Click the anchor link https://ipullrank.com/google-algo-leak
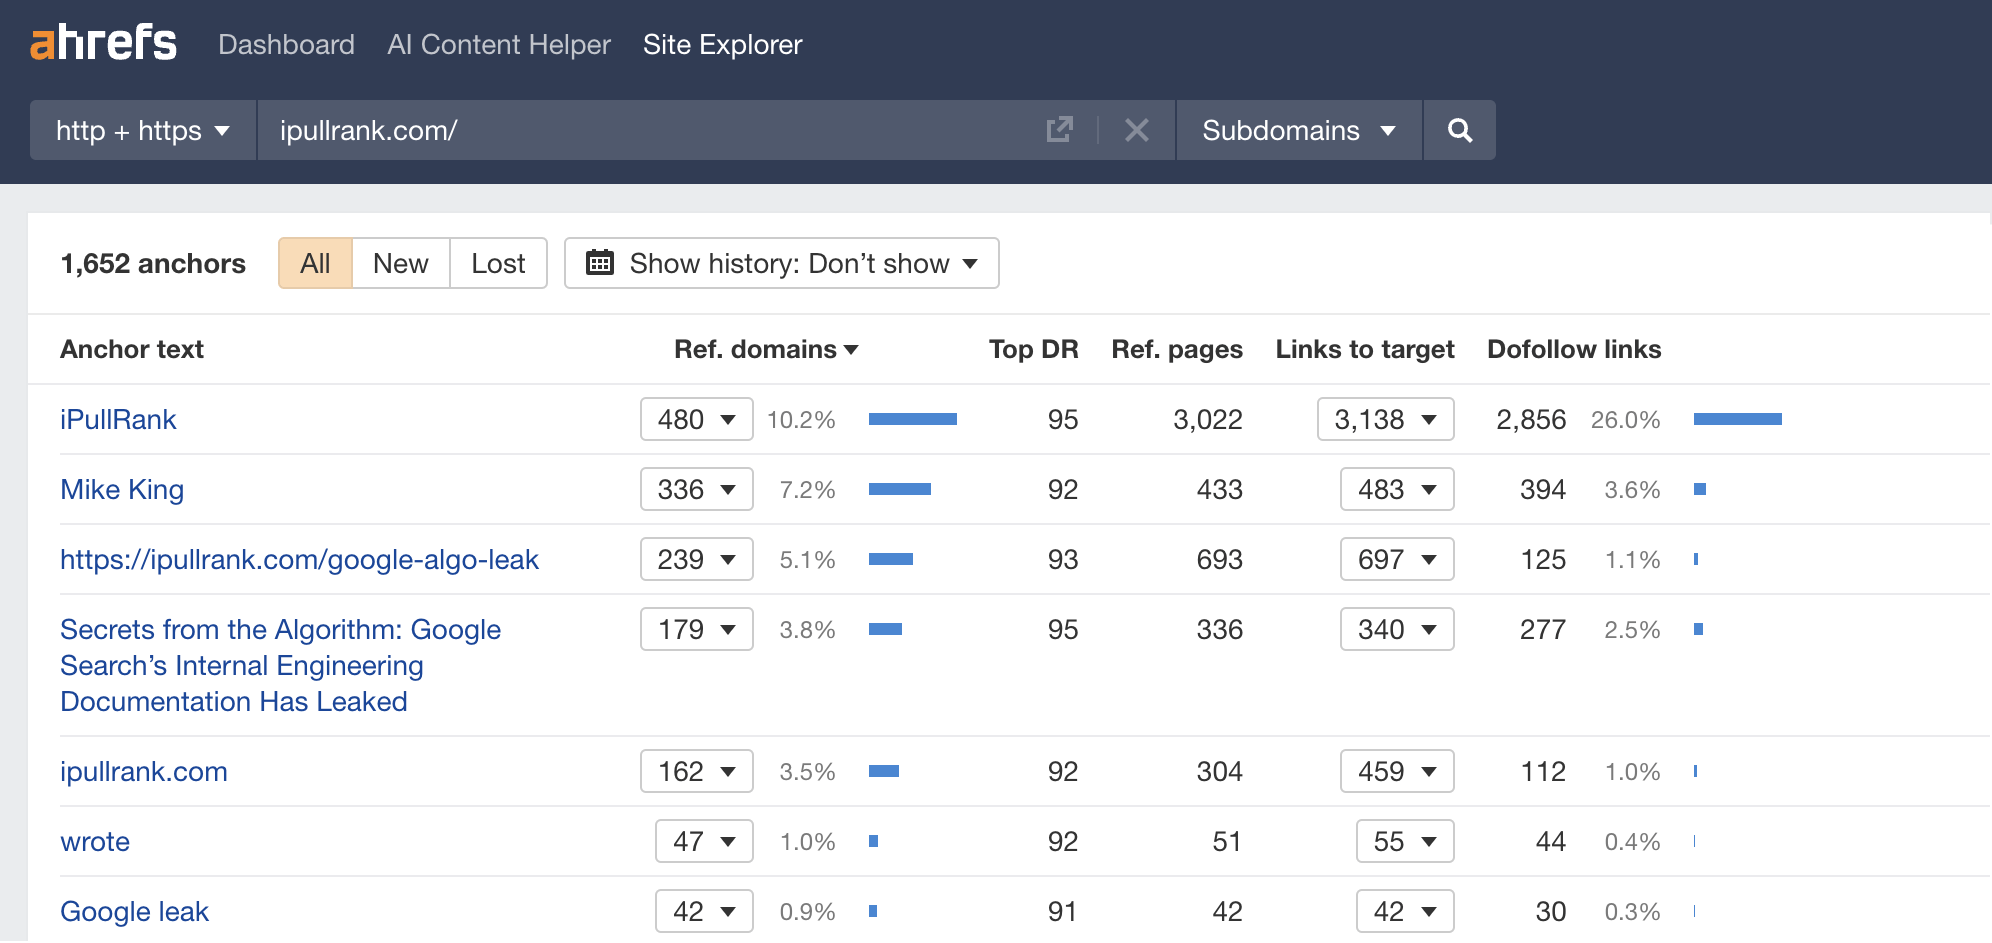The height and width of the screenshot is (943, 1992). point(299,559)
